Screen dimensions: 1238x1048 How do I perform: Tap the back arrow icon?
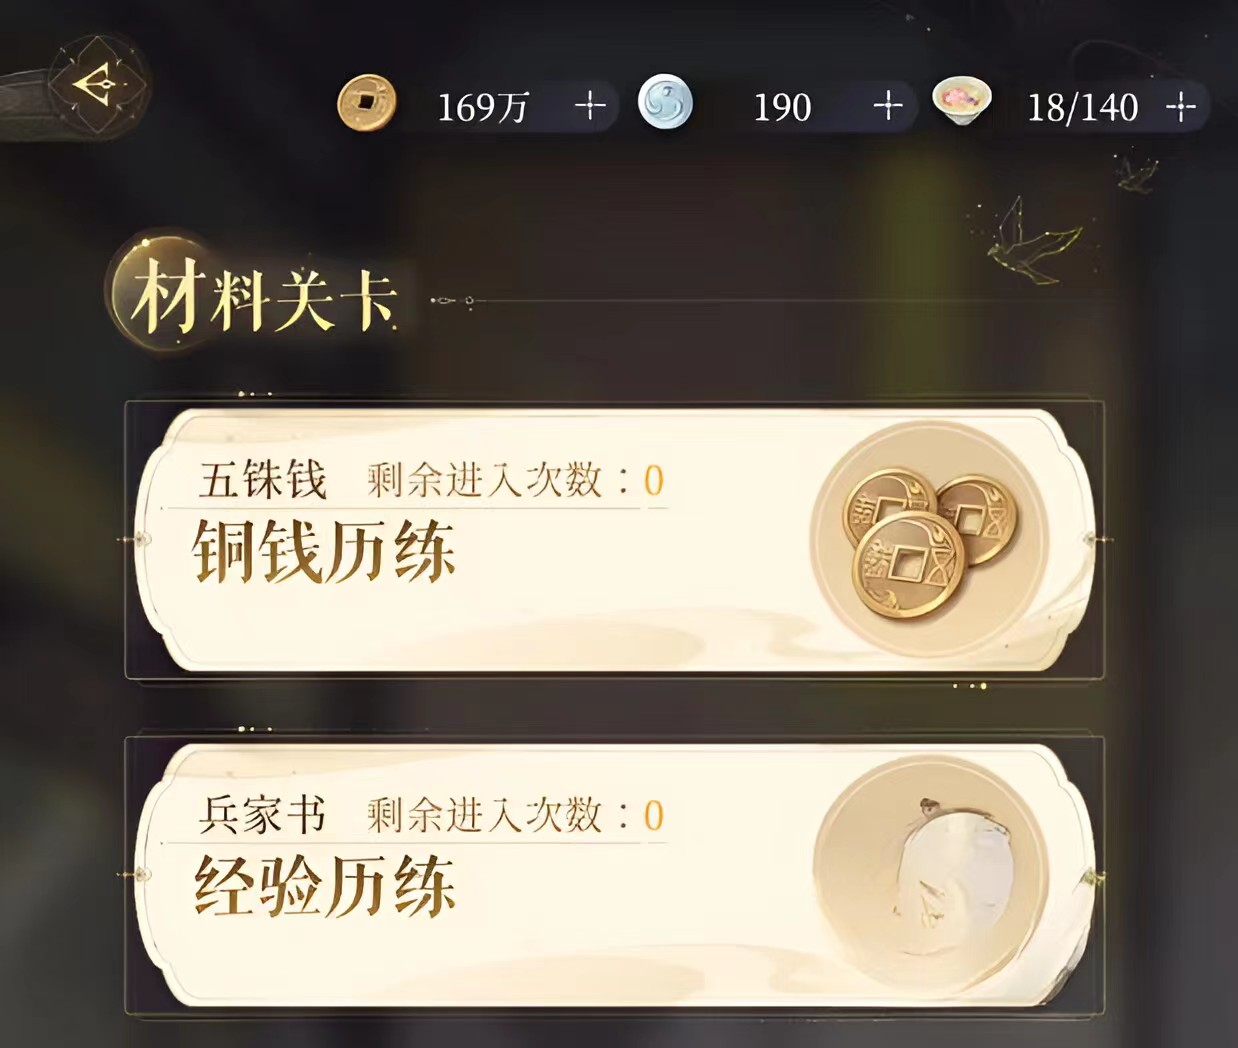[x=97, y=83]
